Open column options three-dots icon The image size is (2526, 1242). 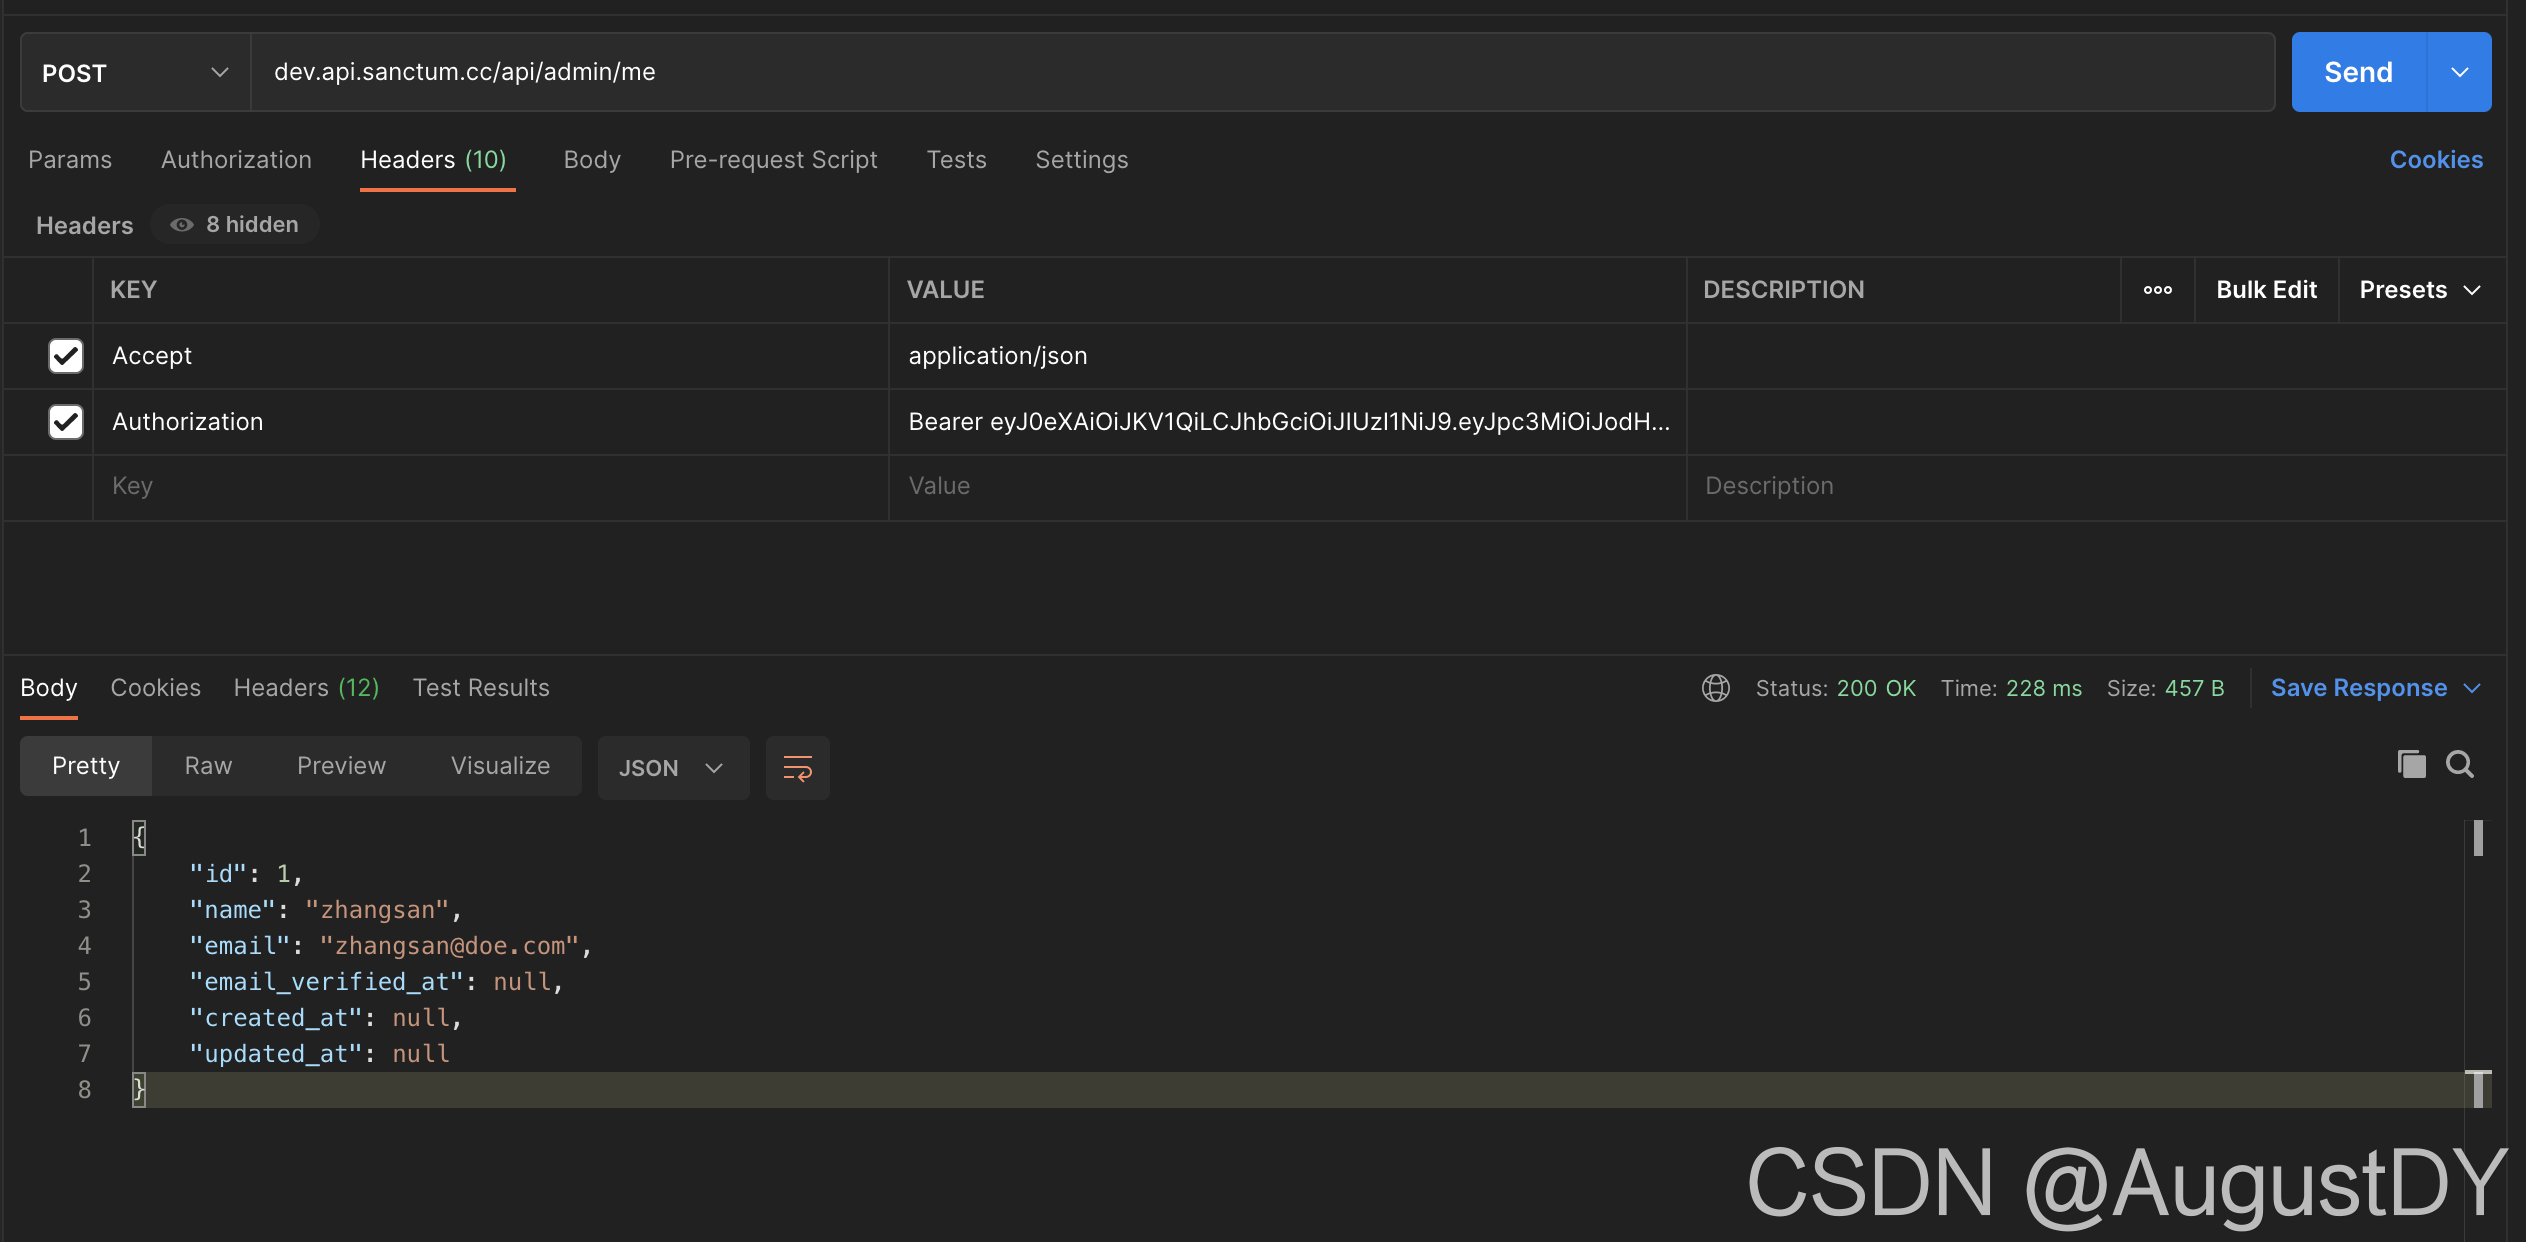pyautogui.click(x=2157, y=290)
